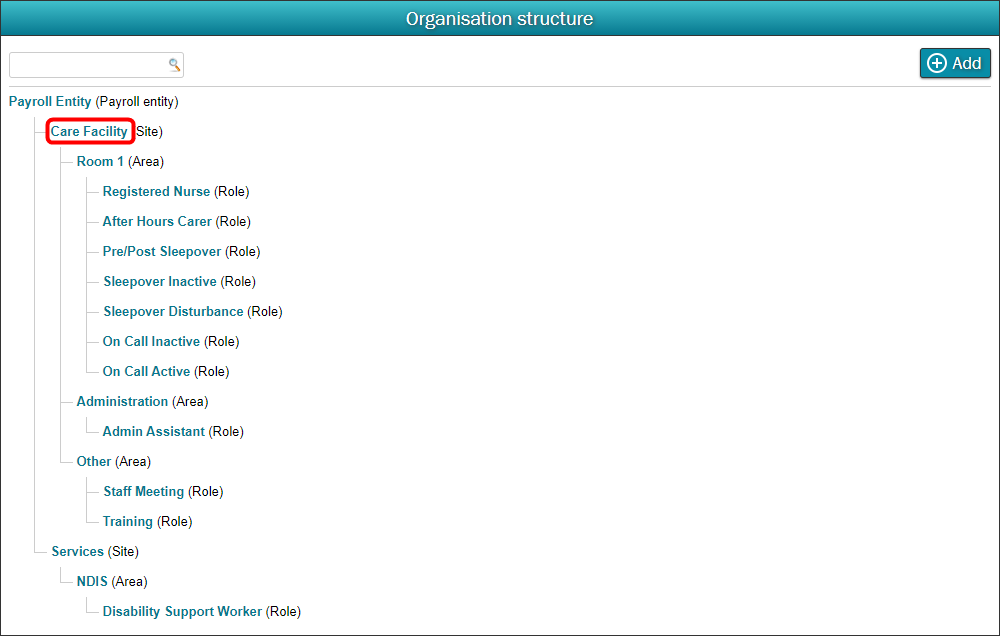Open the Sleepover Disturbance role
Image resolution: width=1000 pixels, height=636 pixels.
(173, 311)
